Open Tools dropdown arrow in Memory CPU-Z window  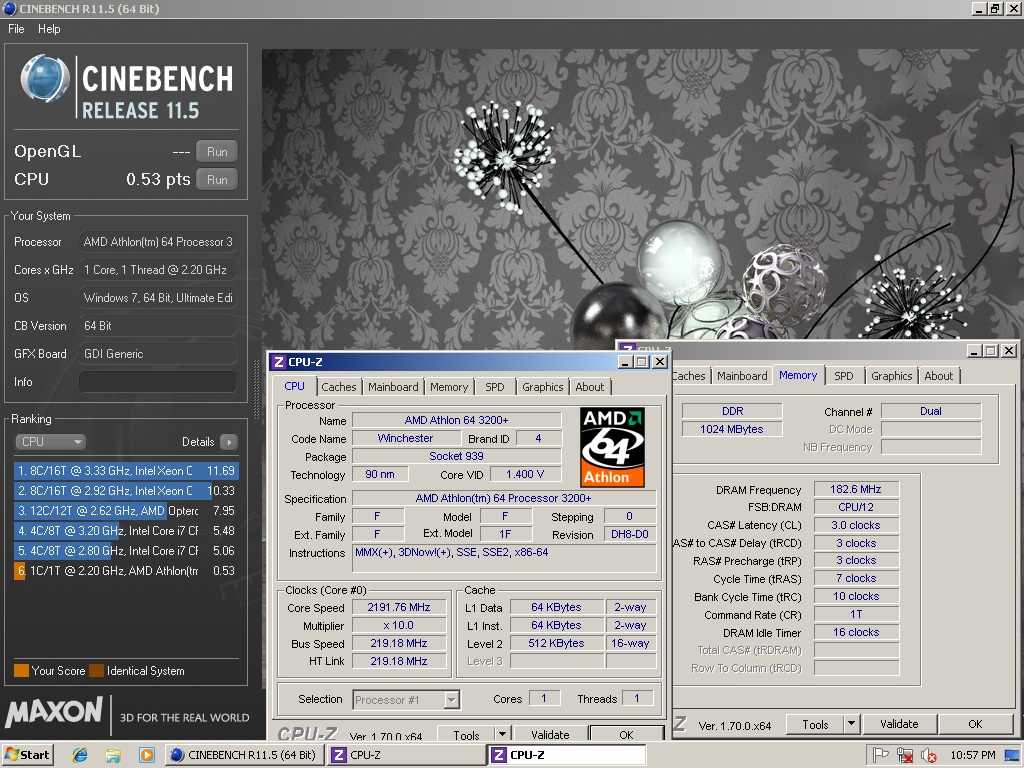tap(851, 724)
